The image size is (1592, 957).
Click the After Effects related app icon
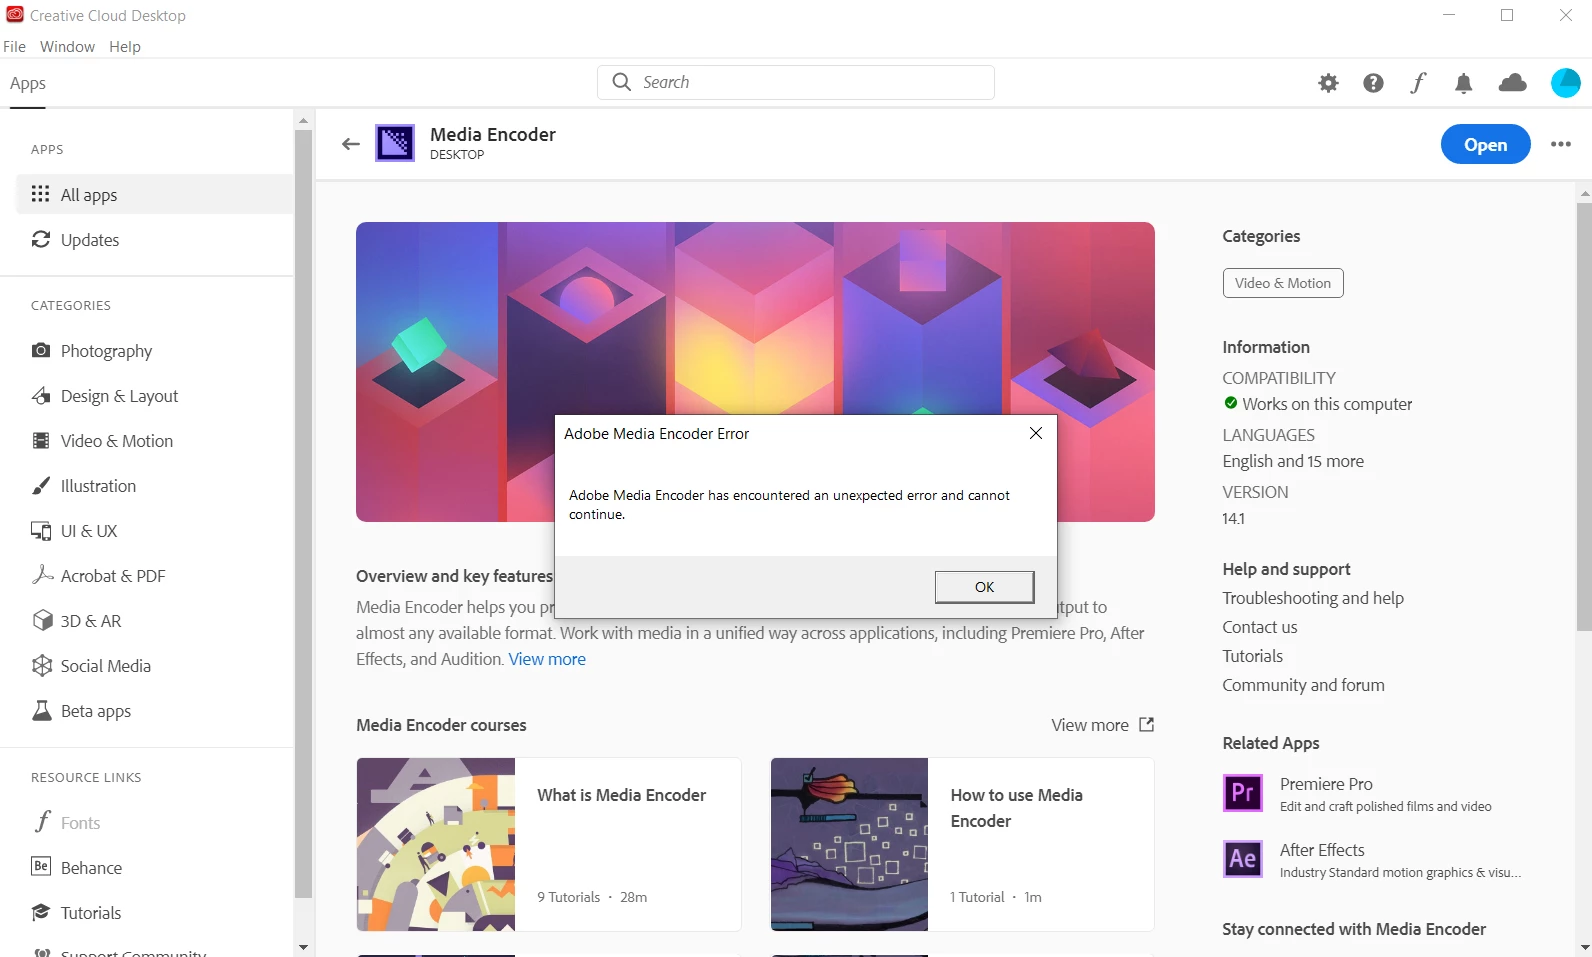coord(1243,859)
